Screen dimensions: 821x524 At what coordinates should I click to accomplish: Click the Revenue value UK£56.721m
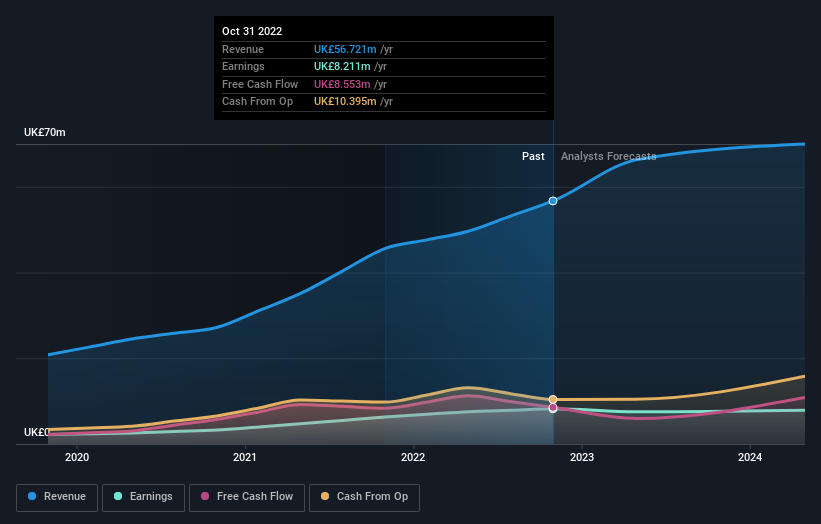pyautogui.click(x=345, y=49)
